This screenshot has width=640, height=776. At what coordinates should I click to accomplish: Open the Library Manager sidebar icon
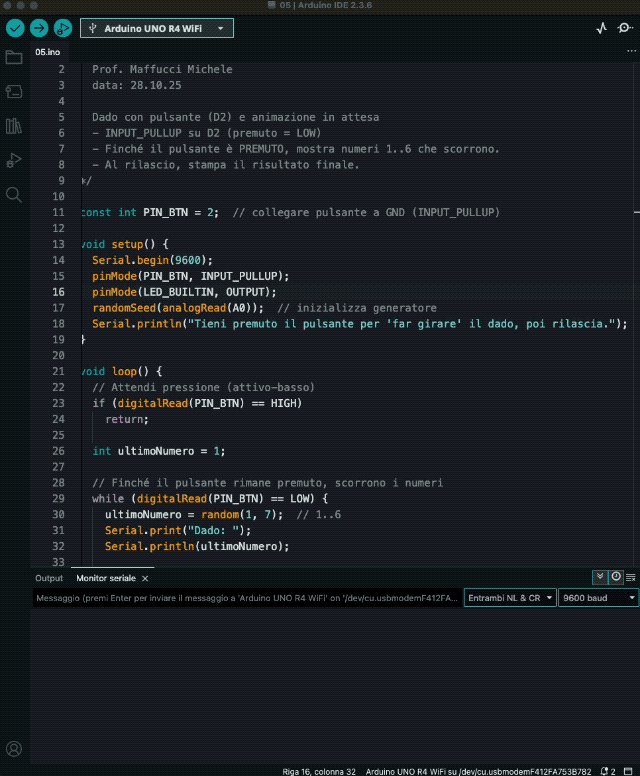14,126
